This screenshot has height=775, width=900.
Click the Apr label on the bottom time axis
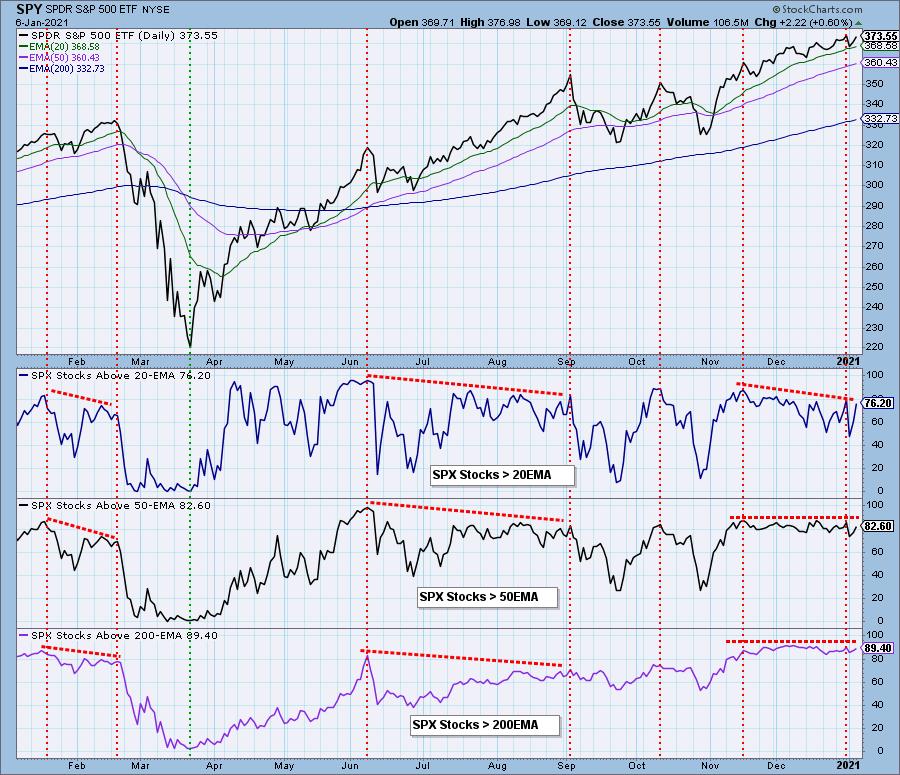[x=214, y=765]
